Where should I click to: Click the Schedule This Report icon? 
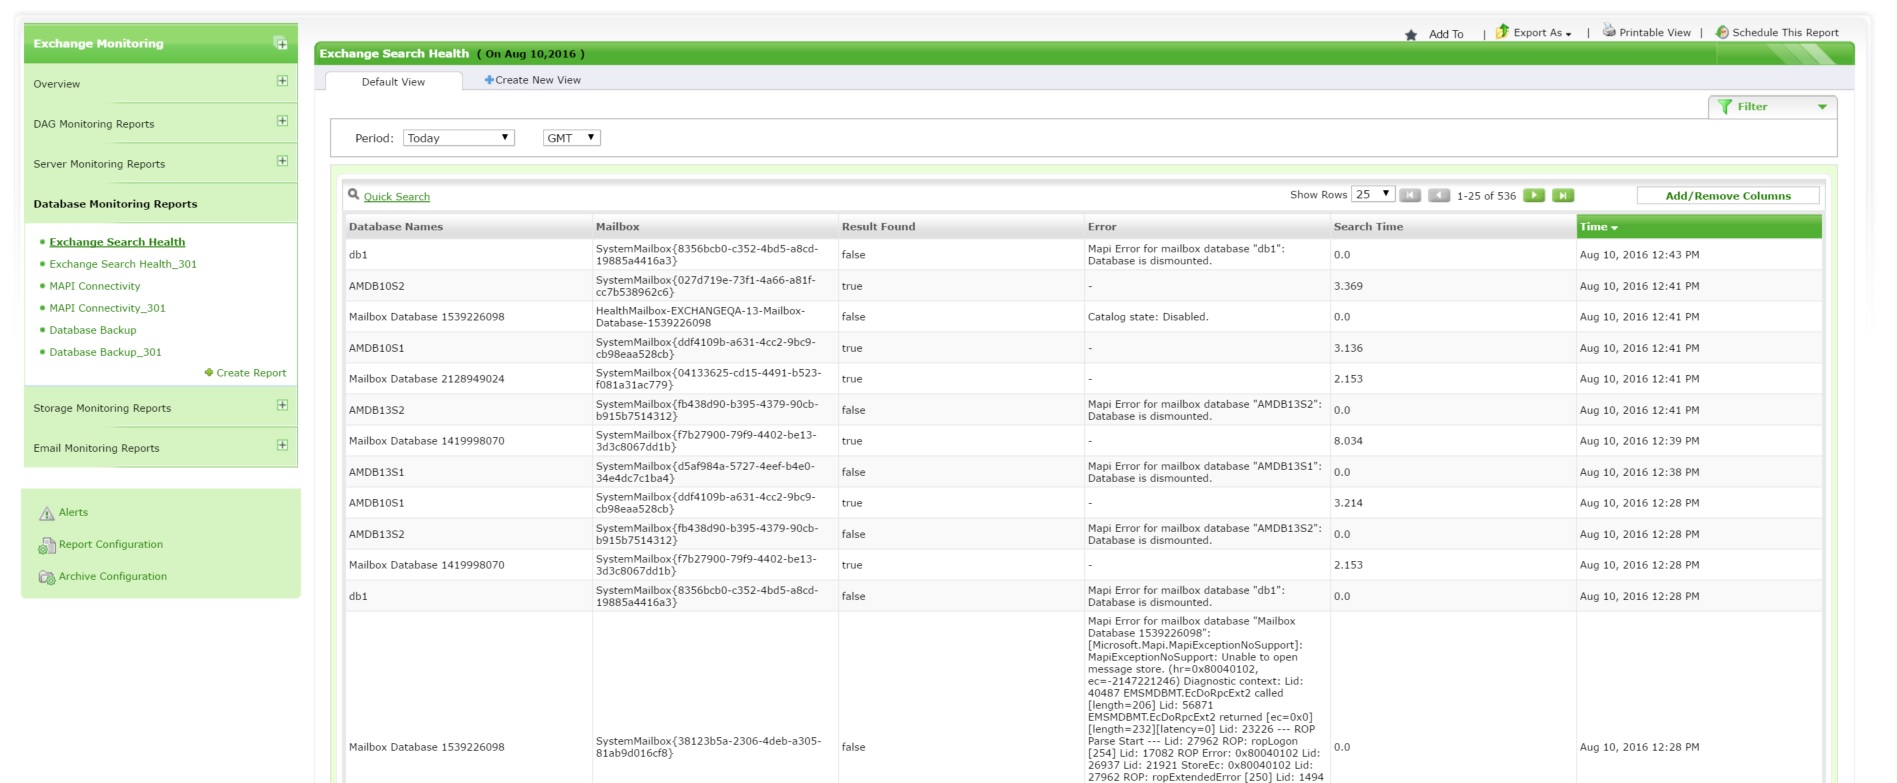tap(1722, 32)
